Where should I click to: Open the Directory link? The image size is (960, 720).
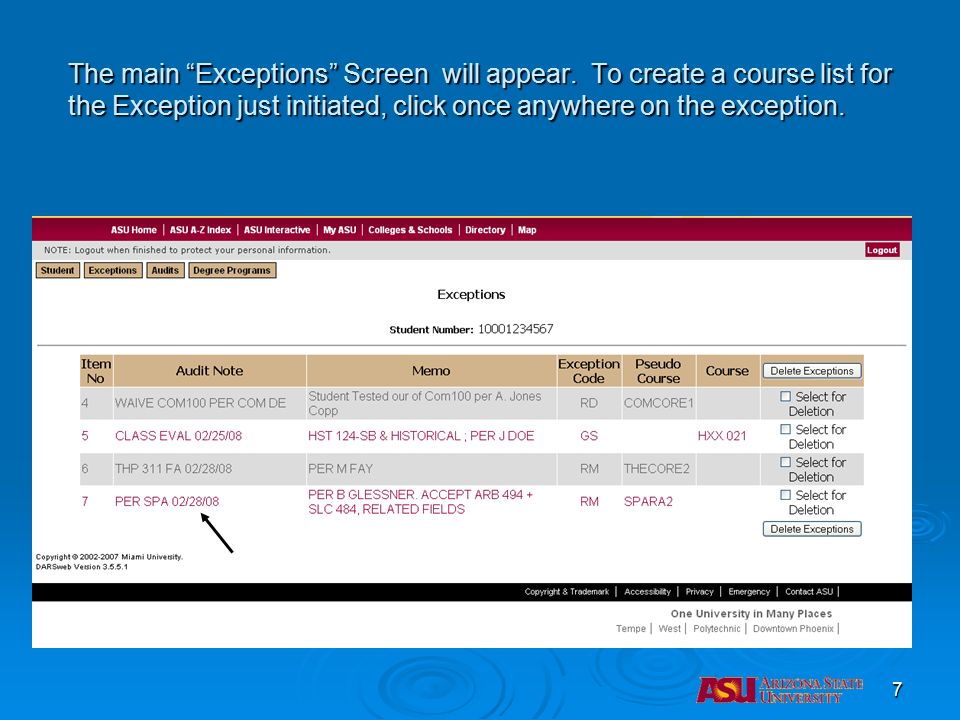click(x=485, y=230)
